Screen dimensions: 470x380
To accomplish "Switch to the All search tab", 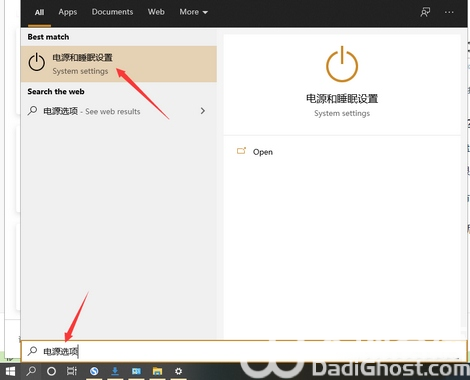I will 39,12.
